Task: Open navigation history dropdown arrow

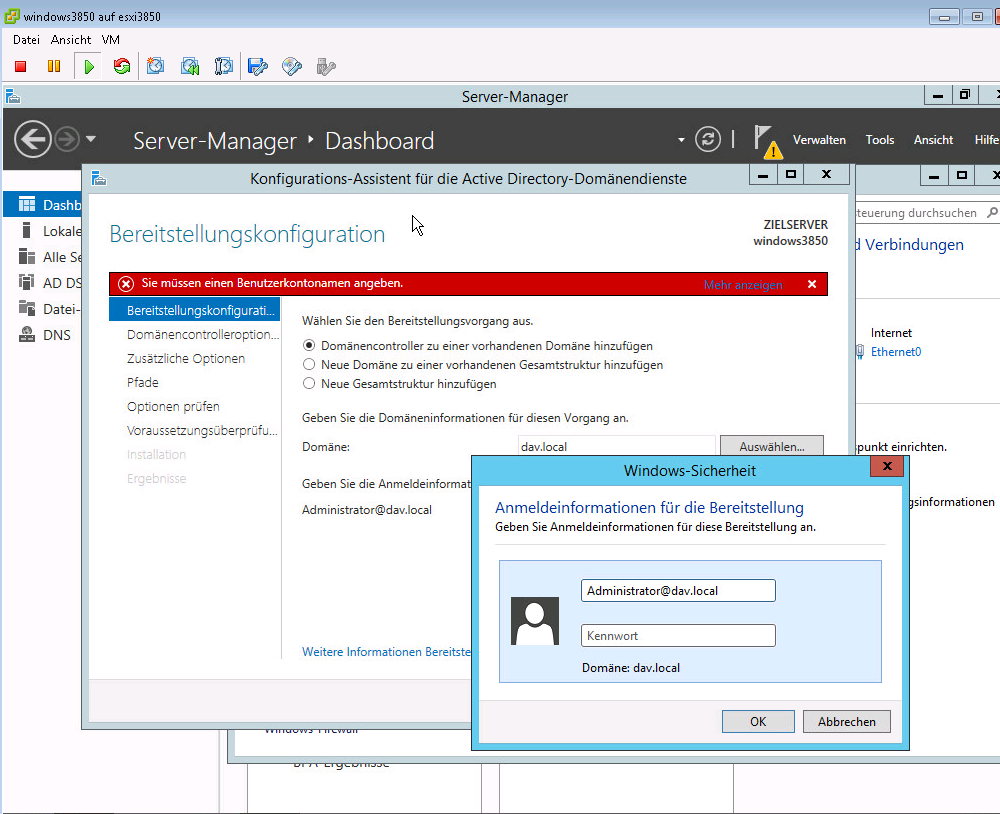Action: click(x=91, y=139)
